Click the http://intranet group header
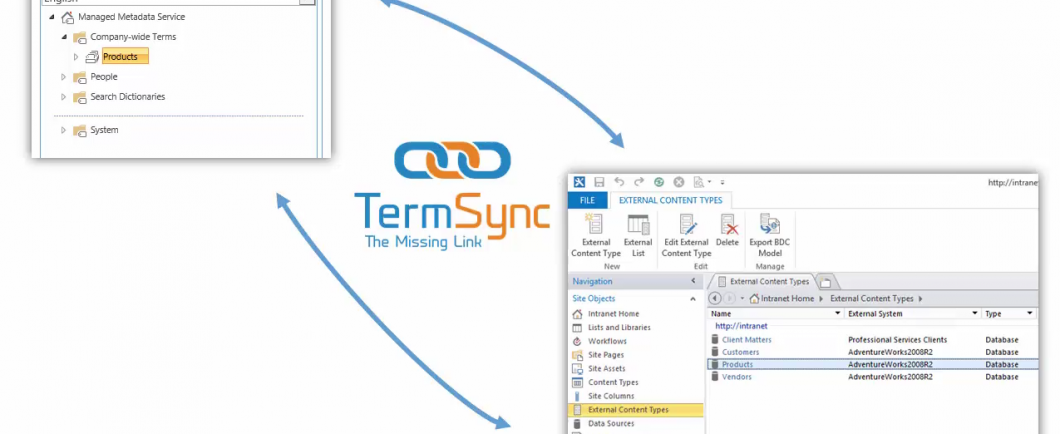1060x434 pixels. [741, 326]
